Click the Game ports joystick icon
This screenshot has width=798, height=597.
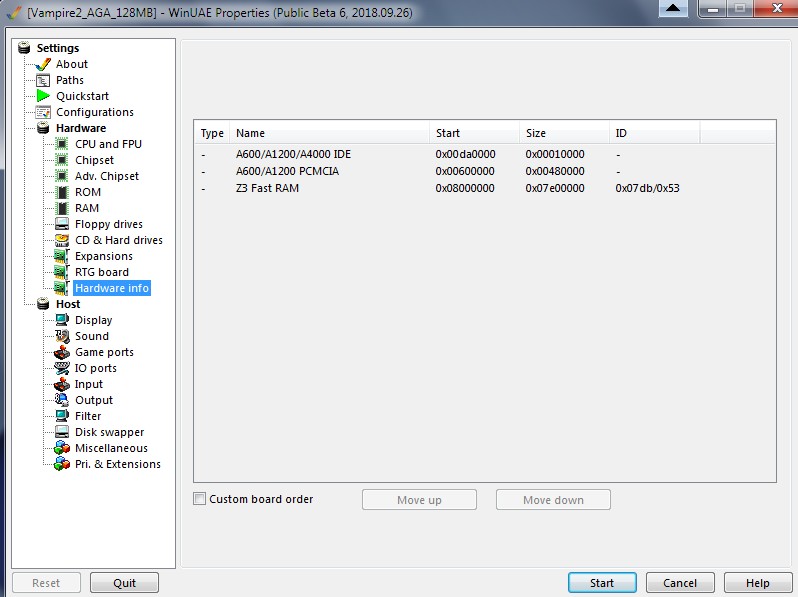point(62,352)
